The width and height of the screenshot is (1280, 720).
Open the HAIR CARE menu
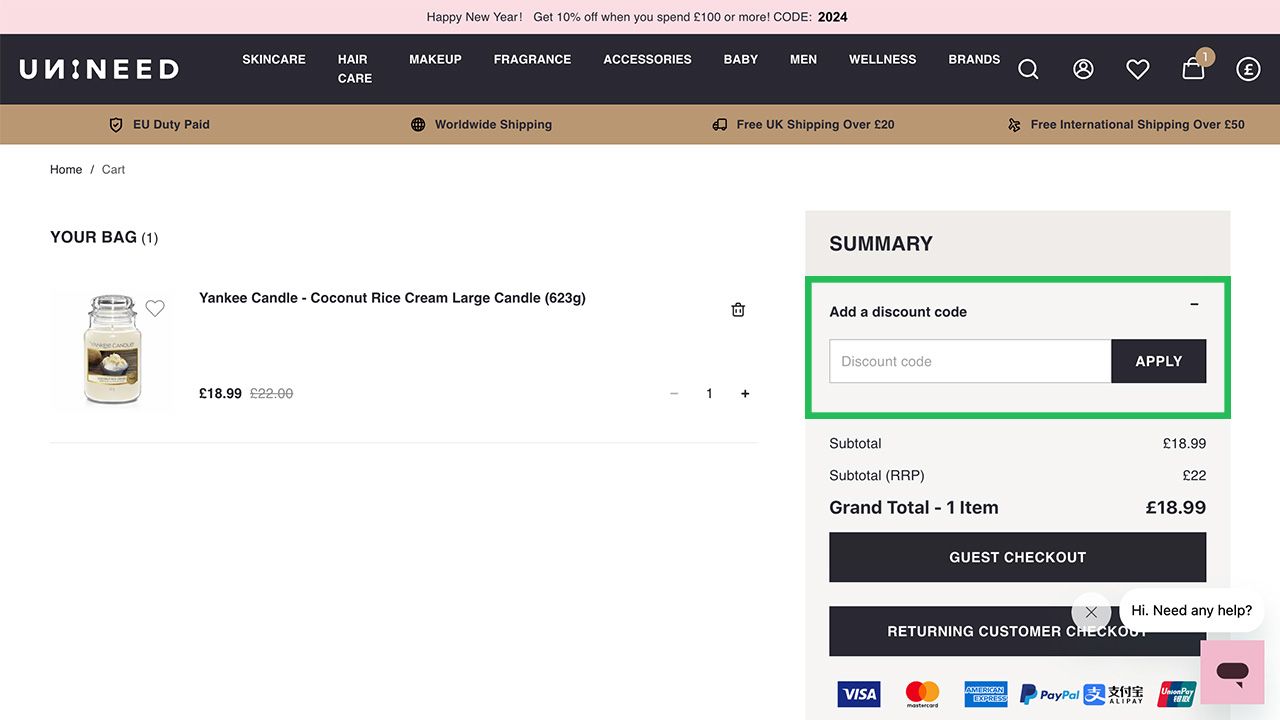coord(354,68)
